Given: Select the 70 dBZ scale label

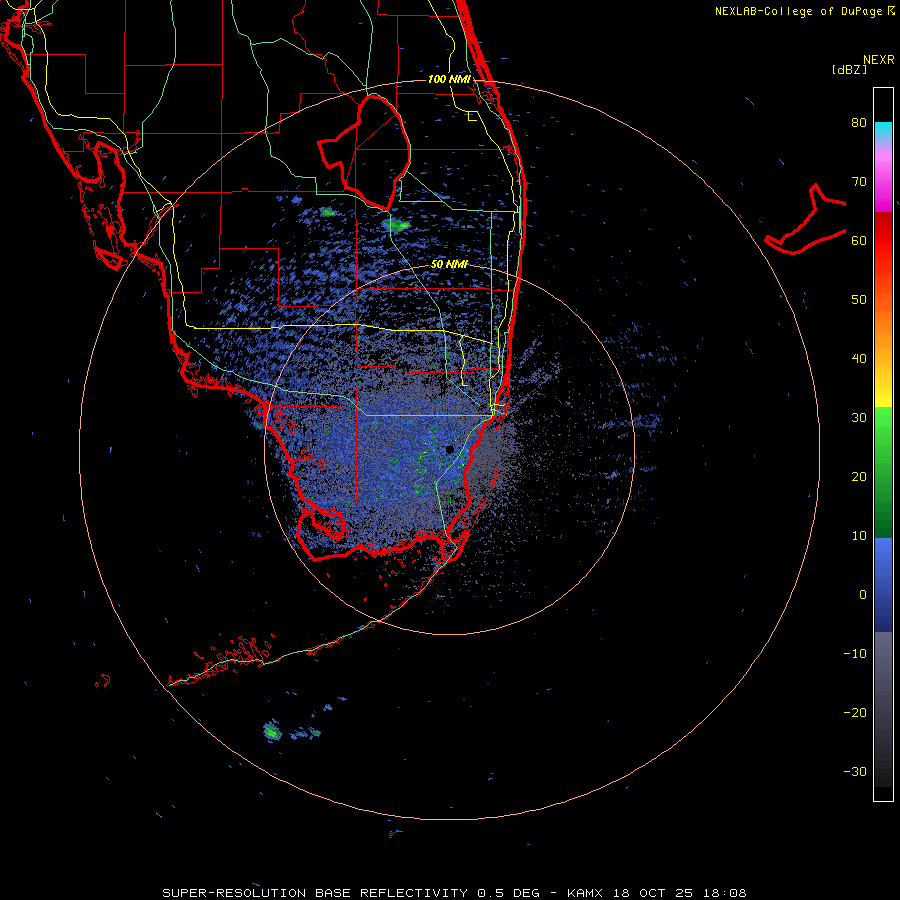Looking at the screenshot, I should pyautogui.click(x=859, y=181).
